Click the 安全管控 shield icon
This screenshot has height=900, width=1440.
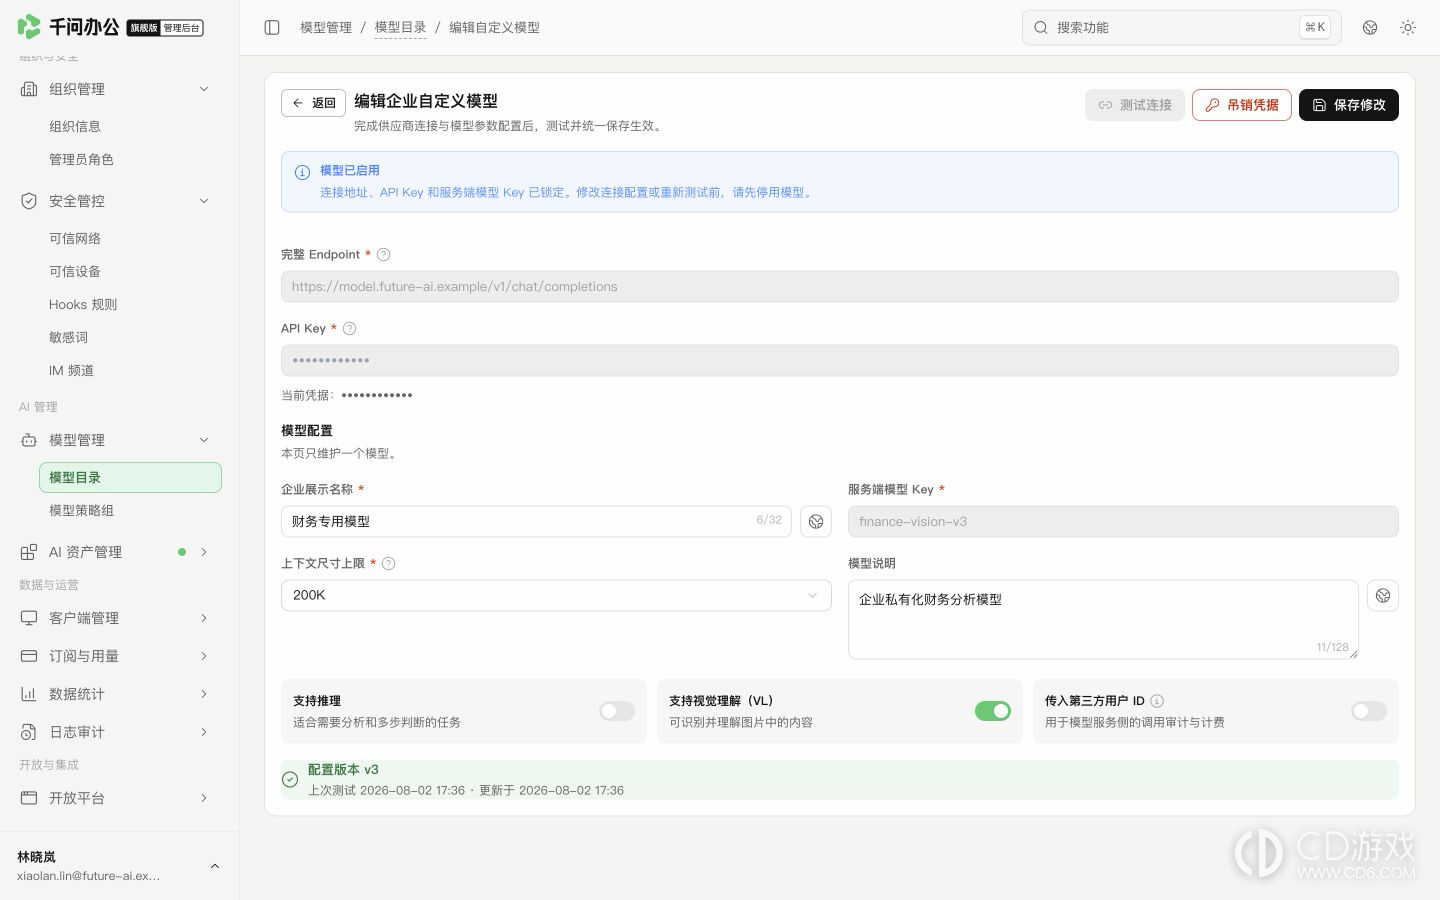click(x=29, y=201)
